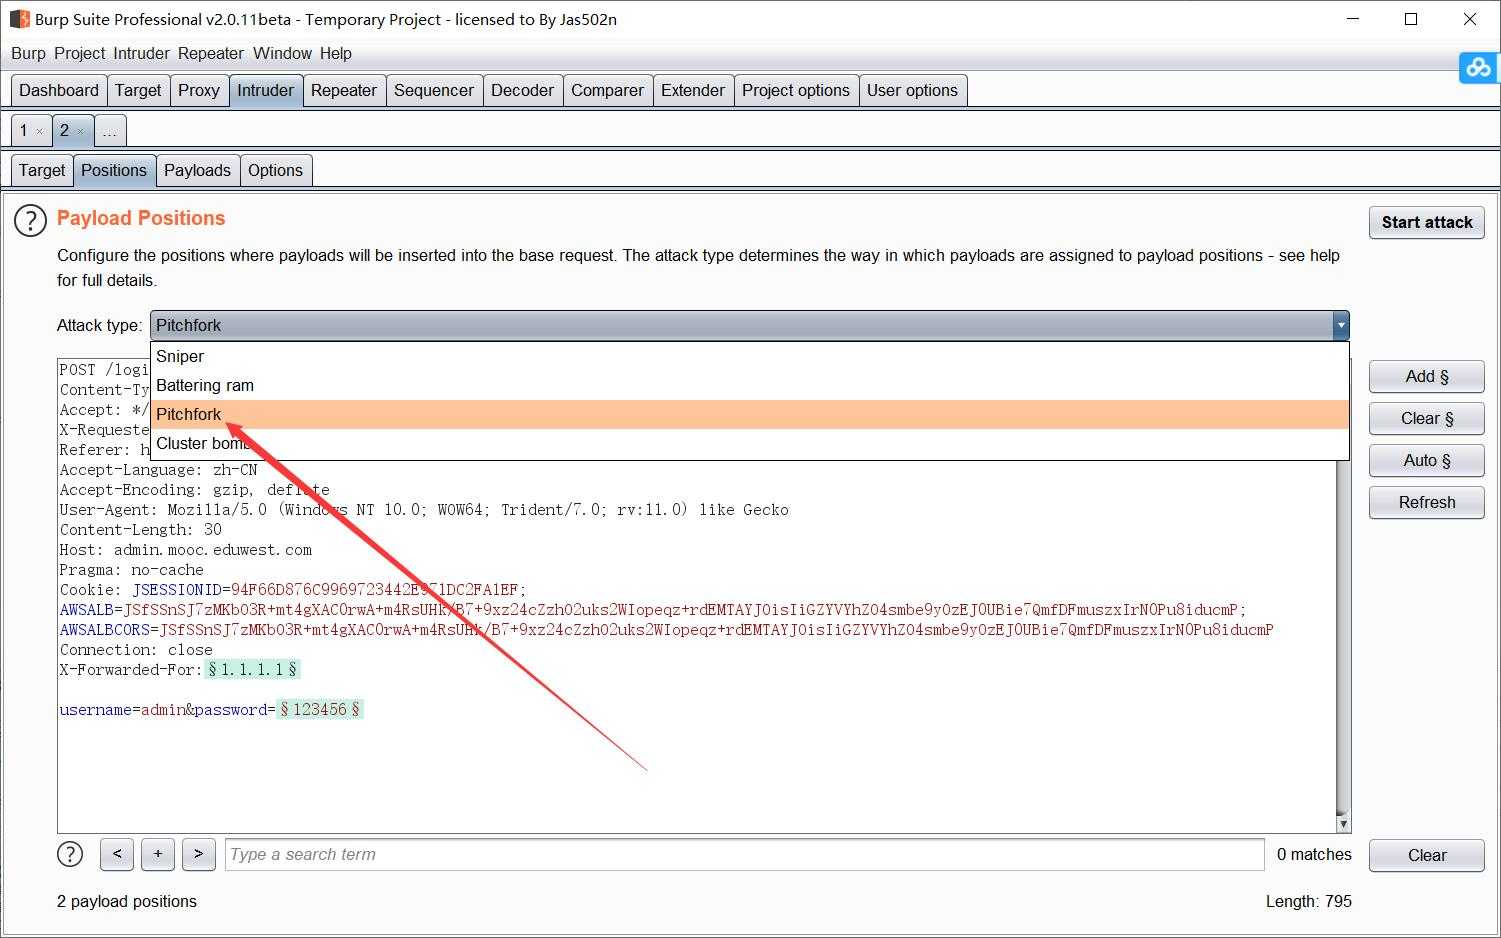Switch to the Decoder tab
The height and width of the screenshot is (938, 1501).
pos(522,90)
